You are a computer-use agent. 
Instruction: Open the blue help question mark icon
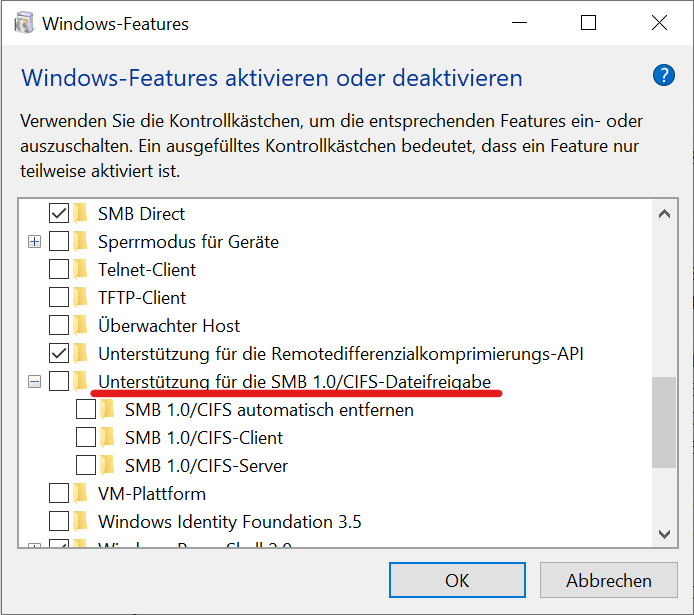click(663, 75)
